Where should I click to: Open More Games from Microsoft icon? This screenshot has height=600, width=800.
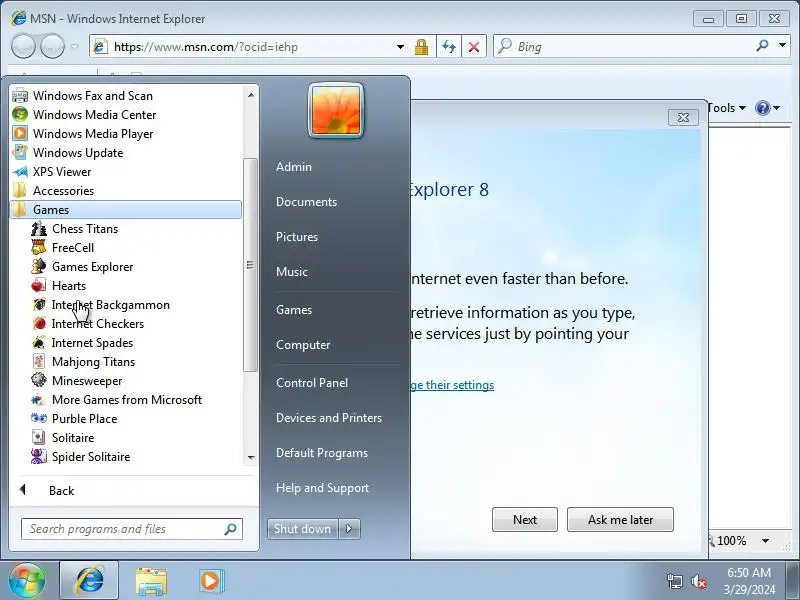click(39, 399)
